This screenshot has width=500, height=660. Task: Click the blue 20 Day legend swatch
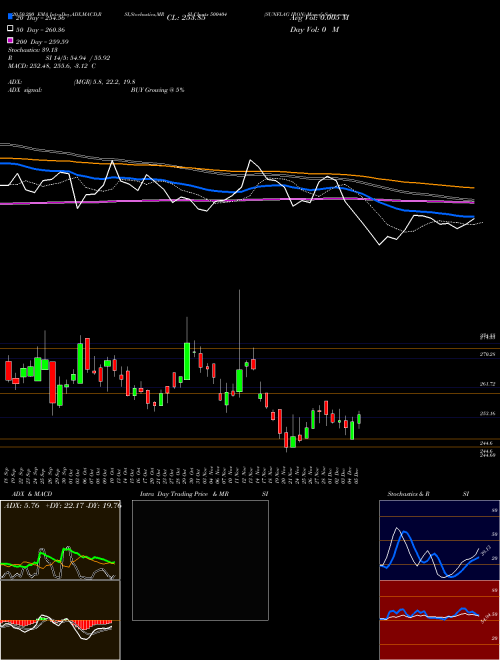click(x=10, y=17)
